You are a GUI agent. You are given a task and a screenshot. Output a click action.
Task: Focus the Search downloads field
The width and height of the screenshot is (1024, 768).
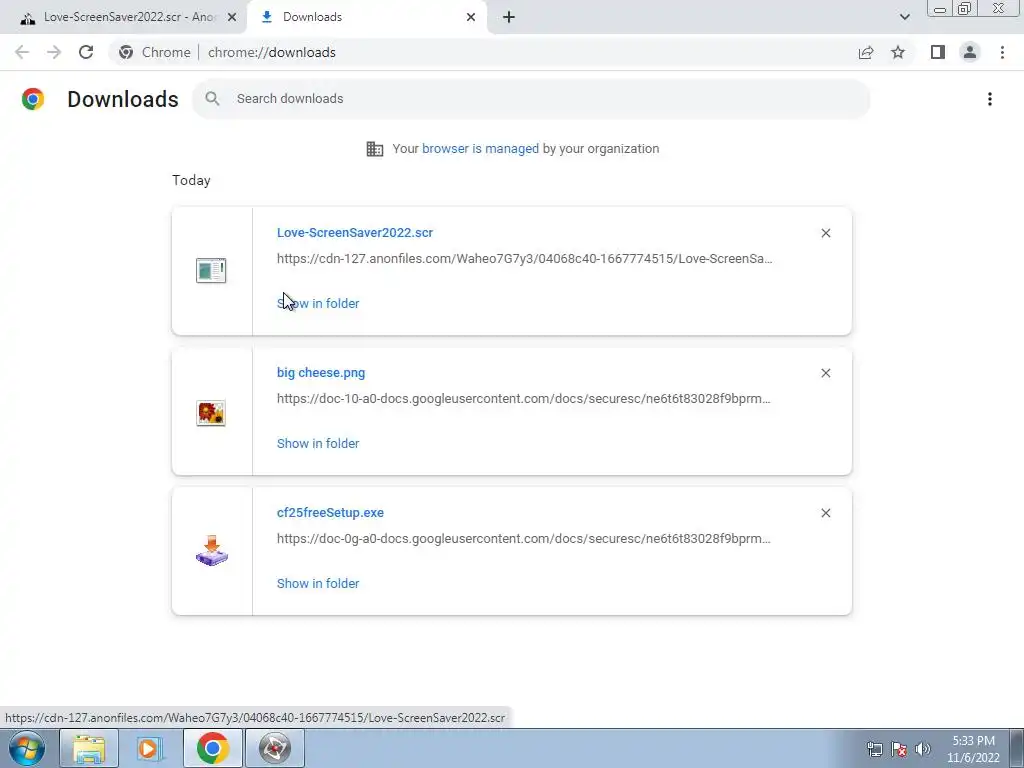[x=531, y=99]
